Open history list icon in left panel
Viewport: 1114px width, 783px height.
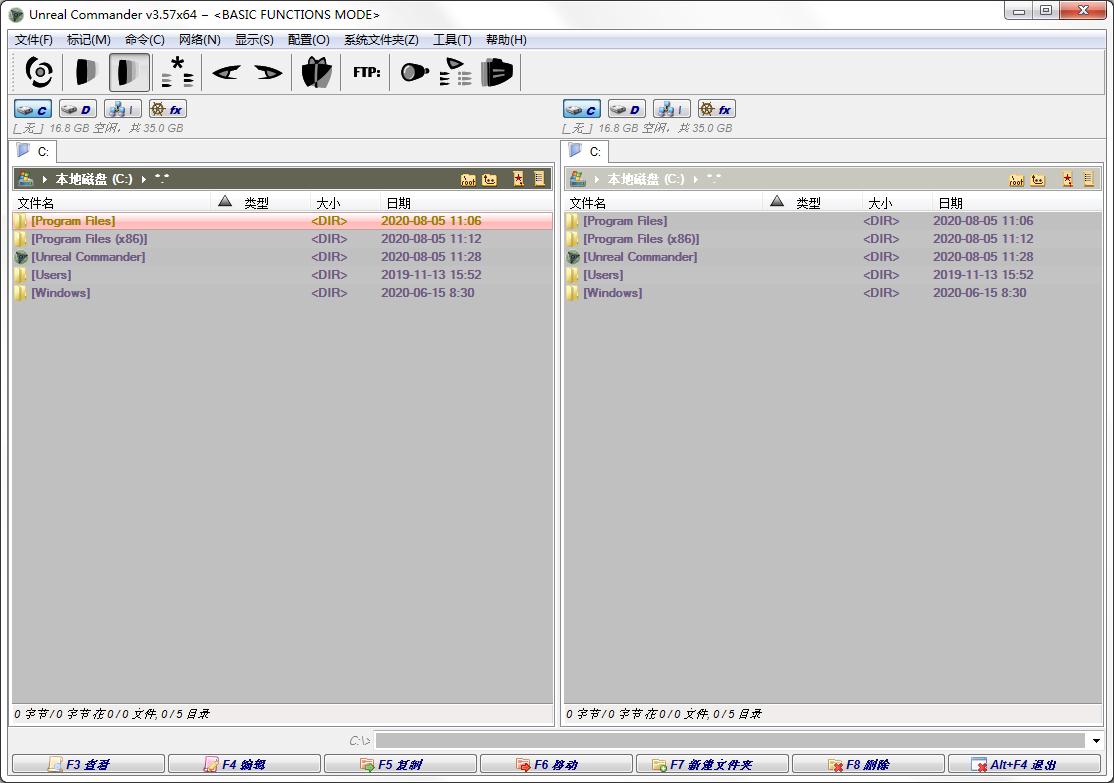(x=539, y=180)
